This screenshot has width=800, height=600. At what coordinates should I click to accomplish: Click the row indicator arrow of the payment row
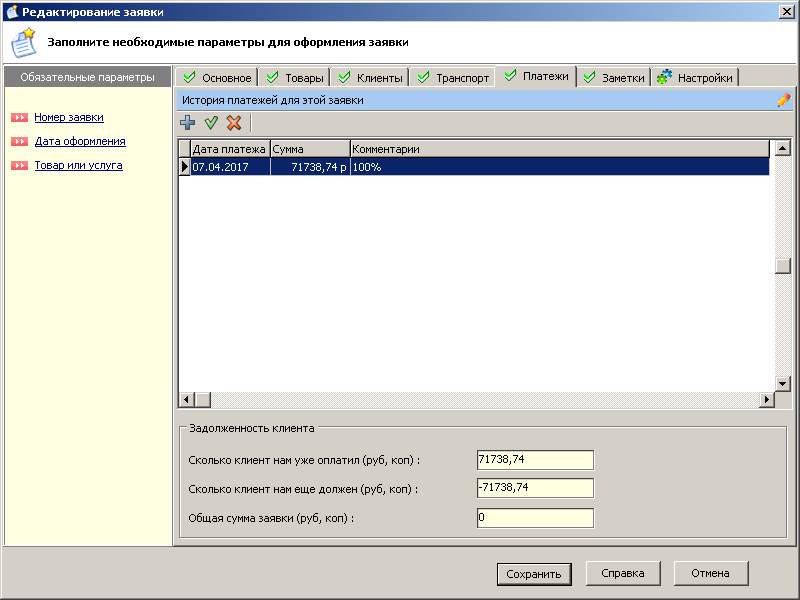tap(184, 167)
